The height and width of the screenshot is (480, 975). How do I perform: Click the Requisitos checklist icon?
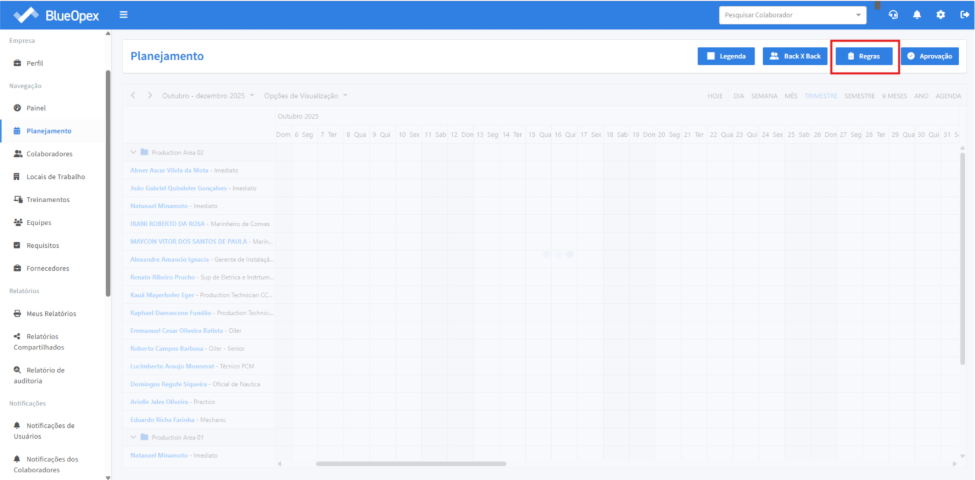(17, 246)
